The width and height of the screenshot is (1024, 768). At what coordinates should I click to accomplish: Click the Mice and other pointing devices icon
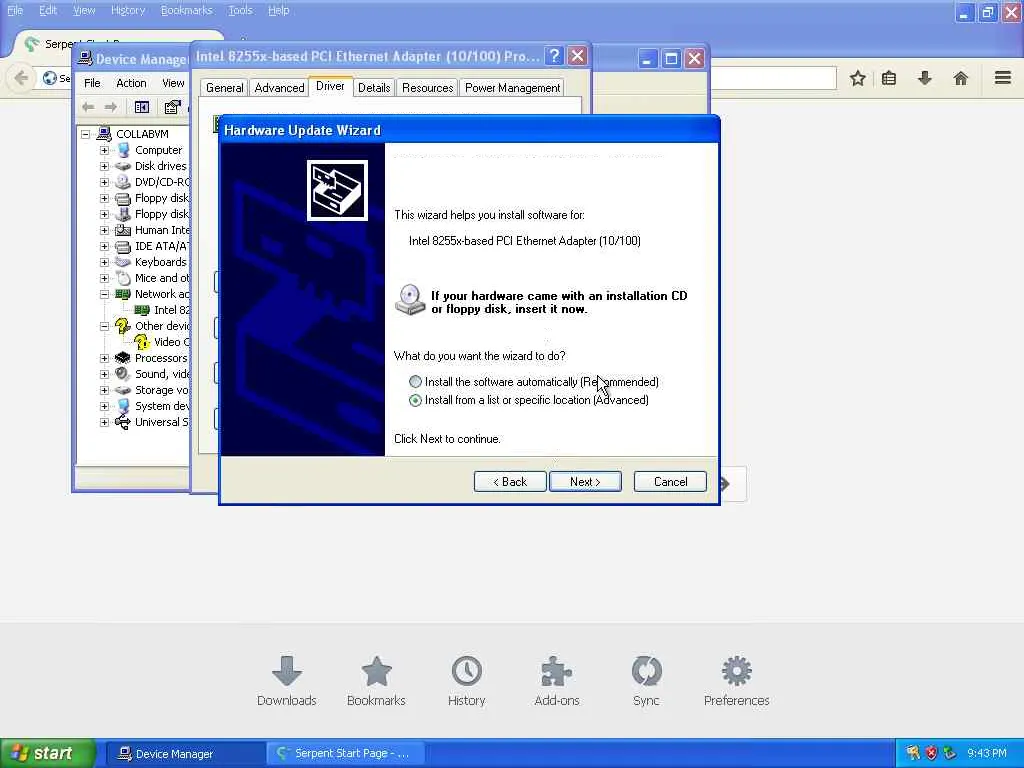(x=123, y=278)
